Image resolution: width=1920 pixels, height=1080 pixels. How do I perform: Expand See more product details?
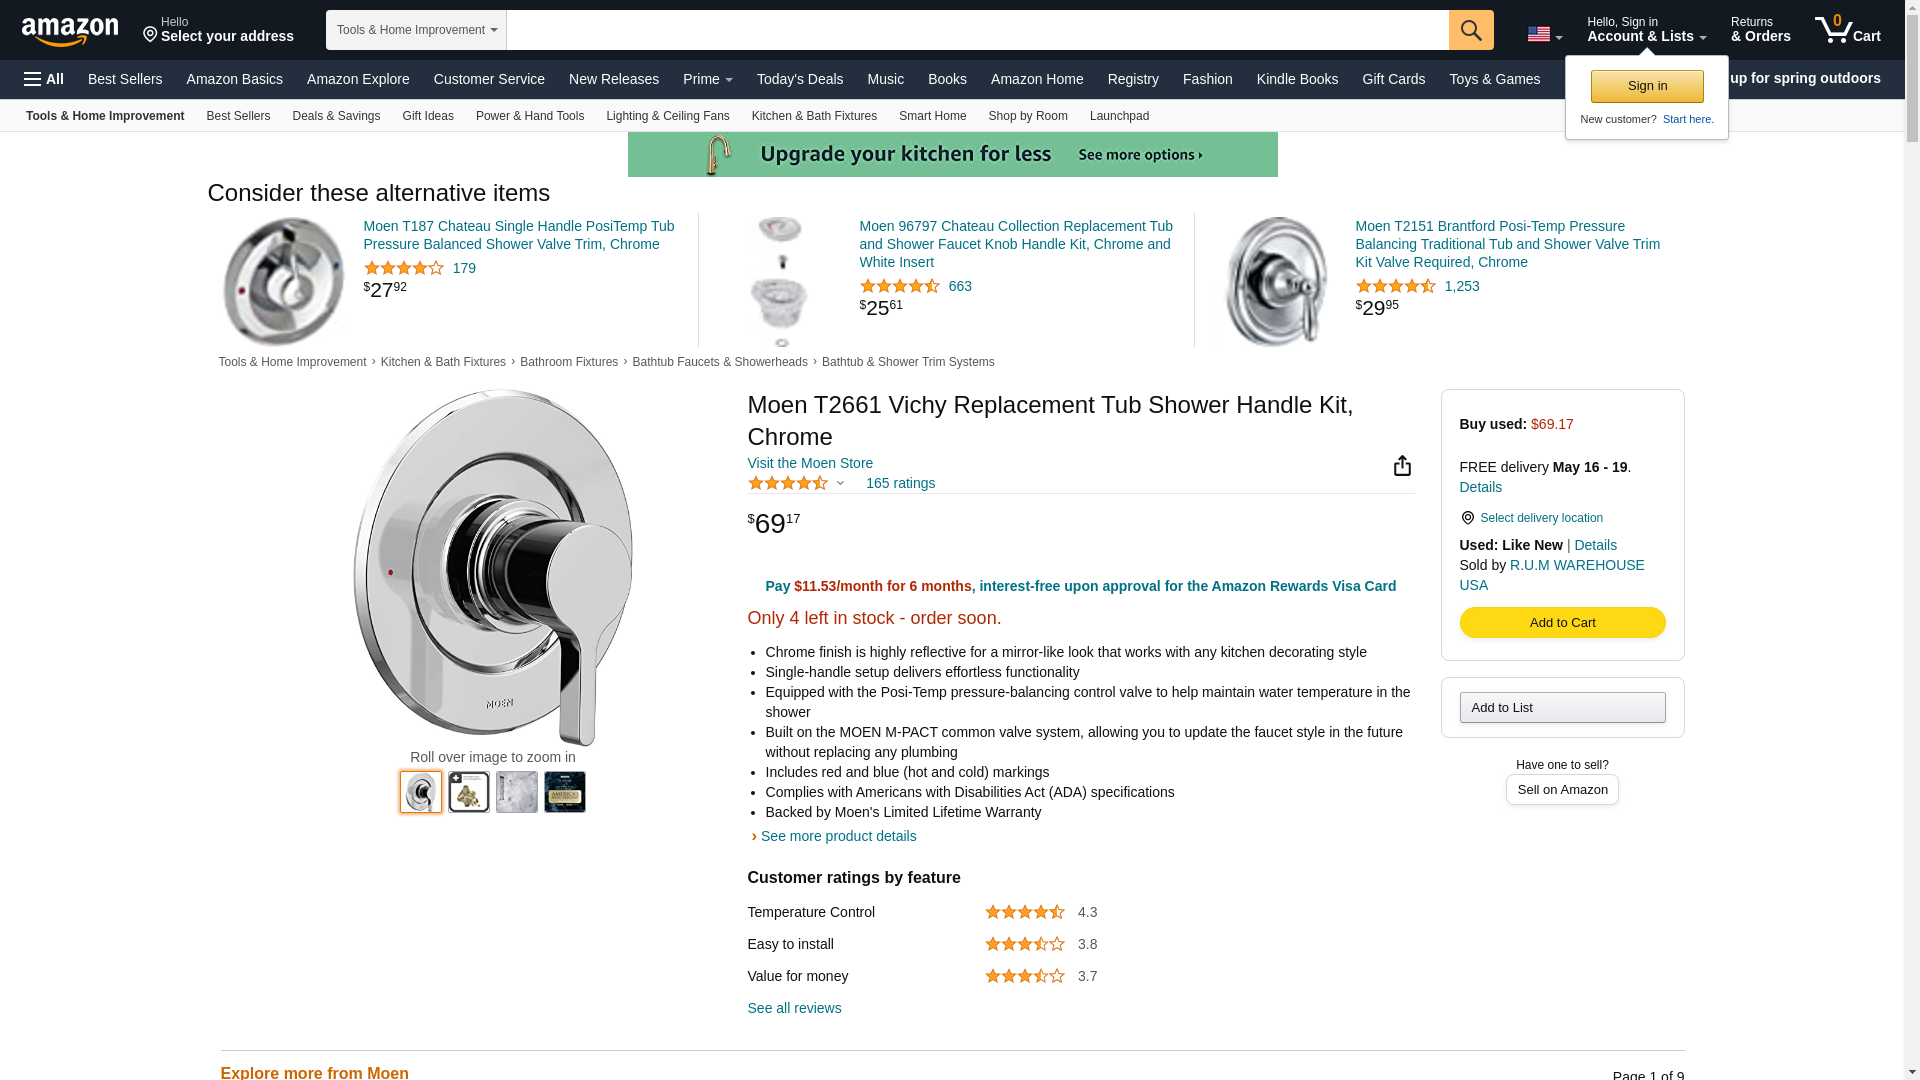838,836
